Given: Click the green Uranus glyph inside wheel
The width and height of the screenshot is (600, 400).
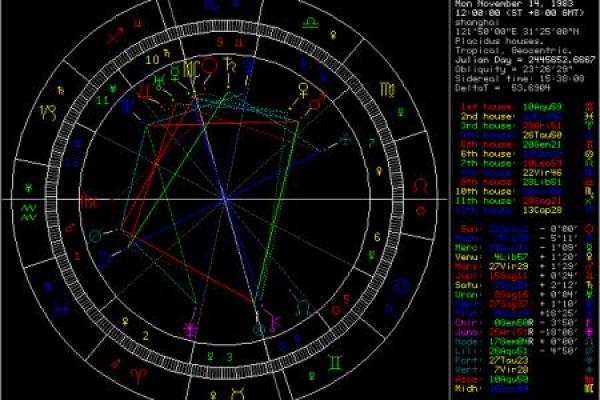Looking at the screenshot, I should (158, 81).
